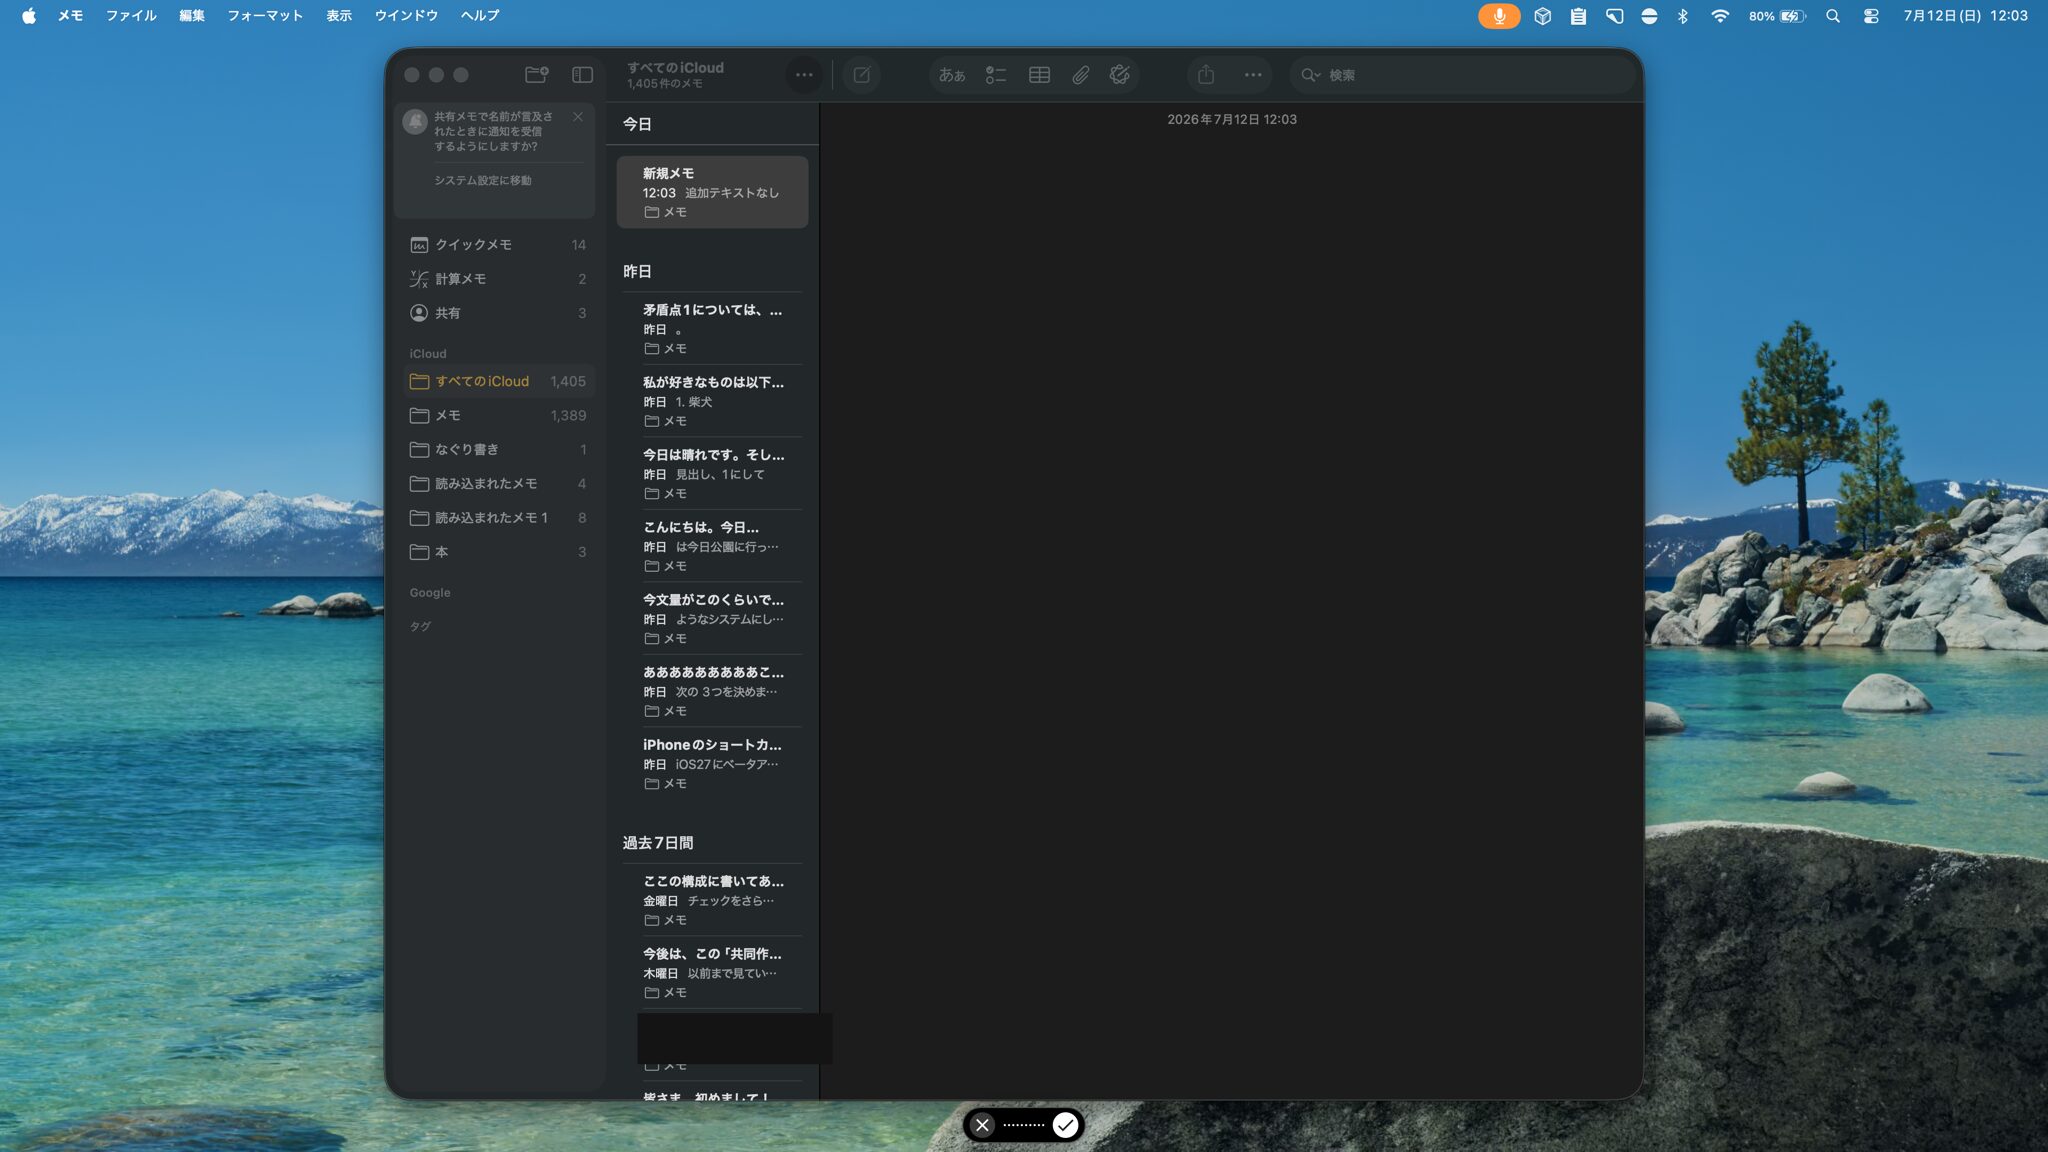Open the 読み込まれたメモ 1 folder
Image resolution: width=2048 pixels, height=1152 pixels.
click(498, 517)
